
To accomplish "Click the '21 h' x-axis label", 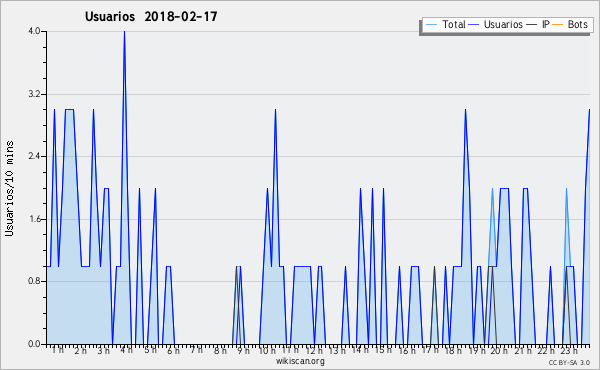I will tap(523, 350).
